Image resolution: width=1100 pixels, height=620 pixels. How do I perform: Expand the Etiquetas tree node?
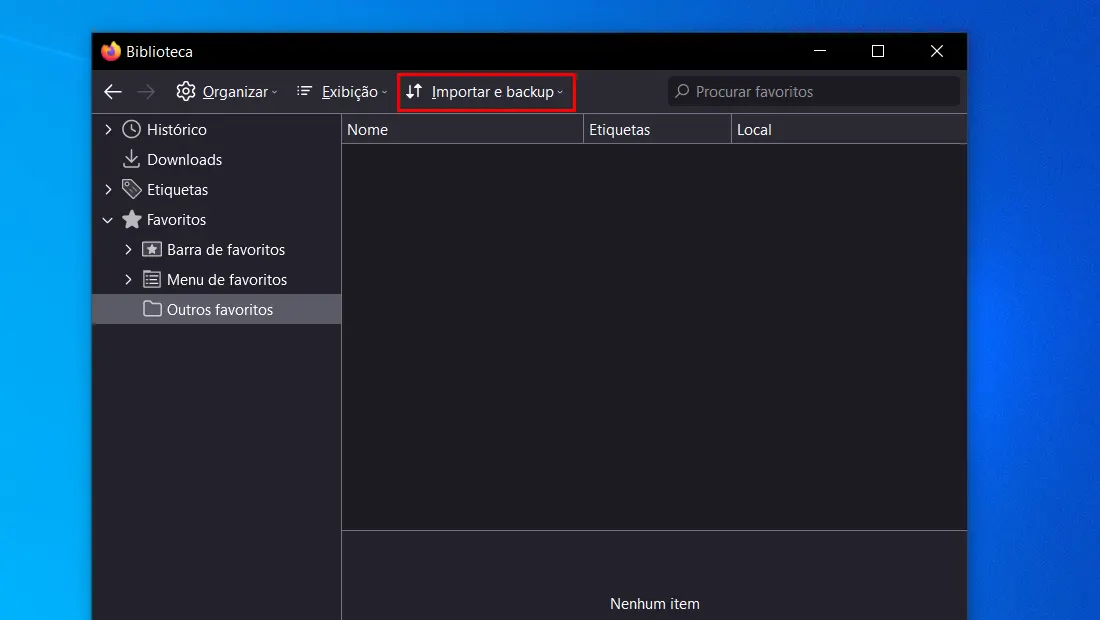coord(108,189)
